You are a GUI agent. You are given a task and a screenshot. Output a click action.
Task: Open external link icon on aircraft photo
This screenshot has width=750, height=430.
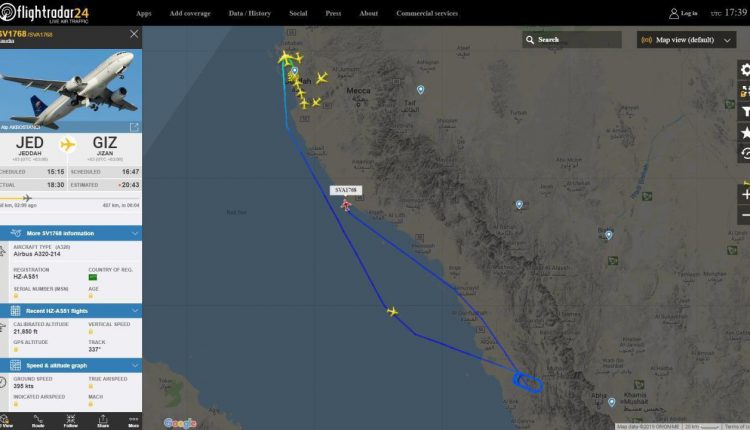click(134, 127)
